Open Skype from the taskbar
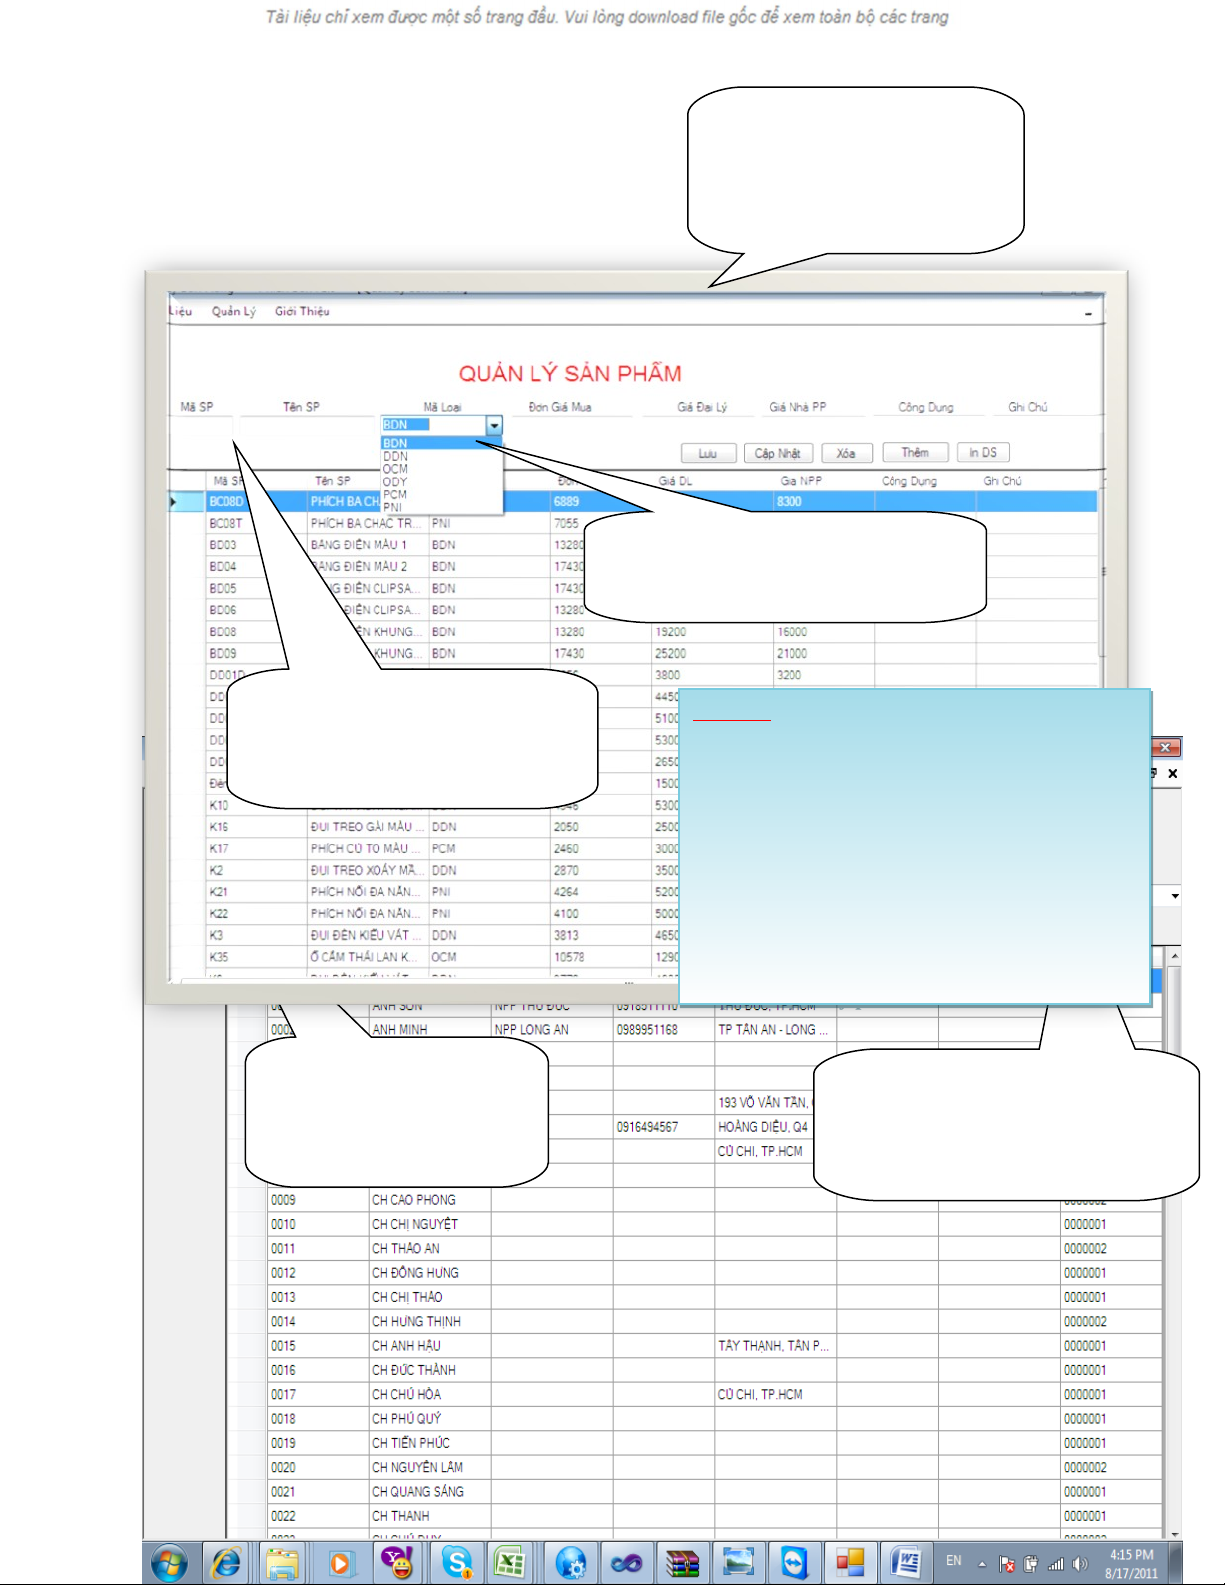The height and width of the screenshot is (1585, 1225). tap(456, 1562)
